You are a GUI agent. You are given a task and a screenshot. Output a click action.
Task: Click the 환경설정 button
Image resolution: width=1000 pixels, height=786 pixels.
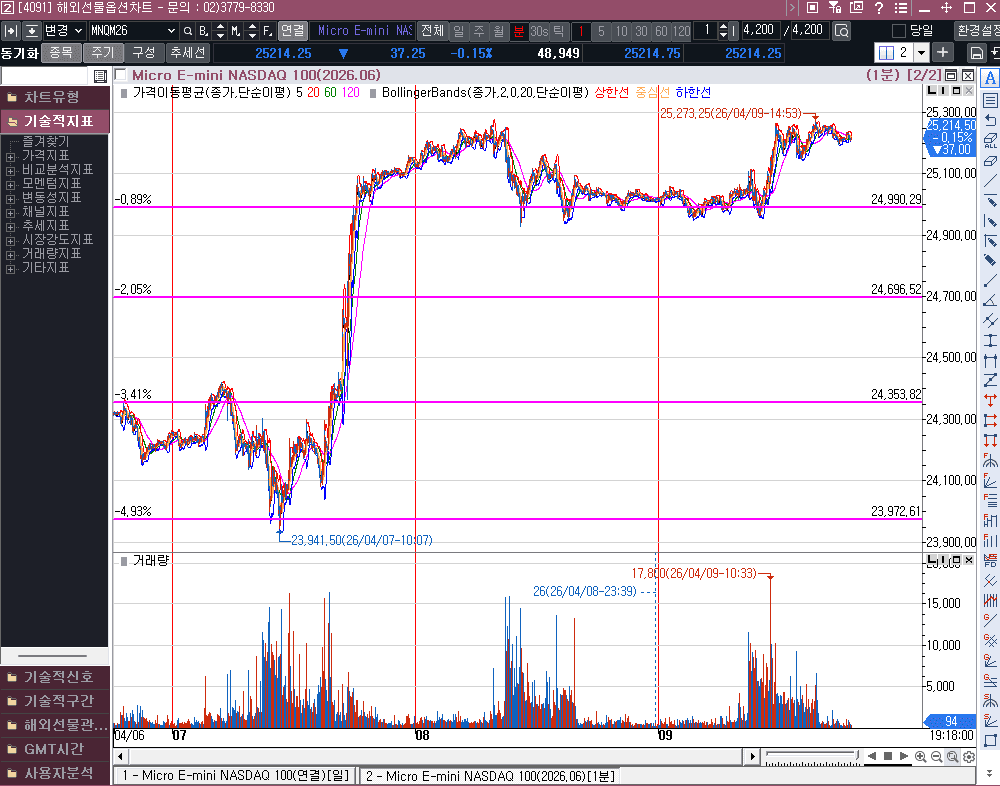click(977, 31)
